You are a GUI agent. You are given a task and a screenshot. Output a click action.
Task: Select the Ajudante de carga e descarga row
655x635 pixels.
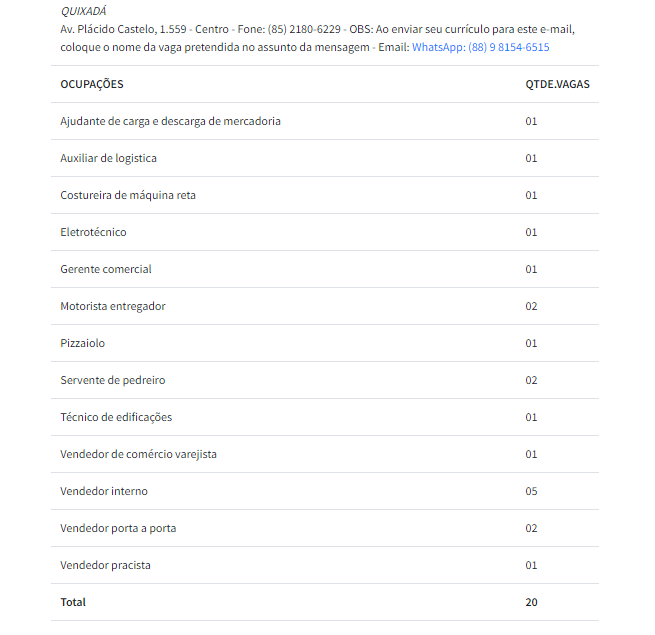(x=170, y=121)
